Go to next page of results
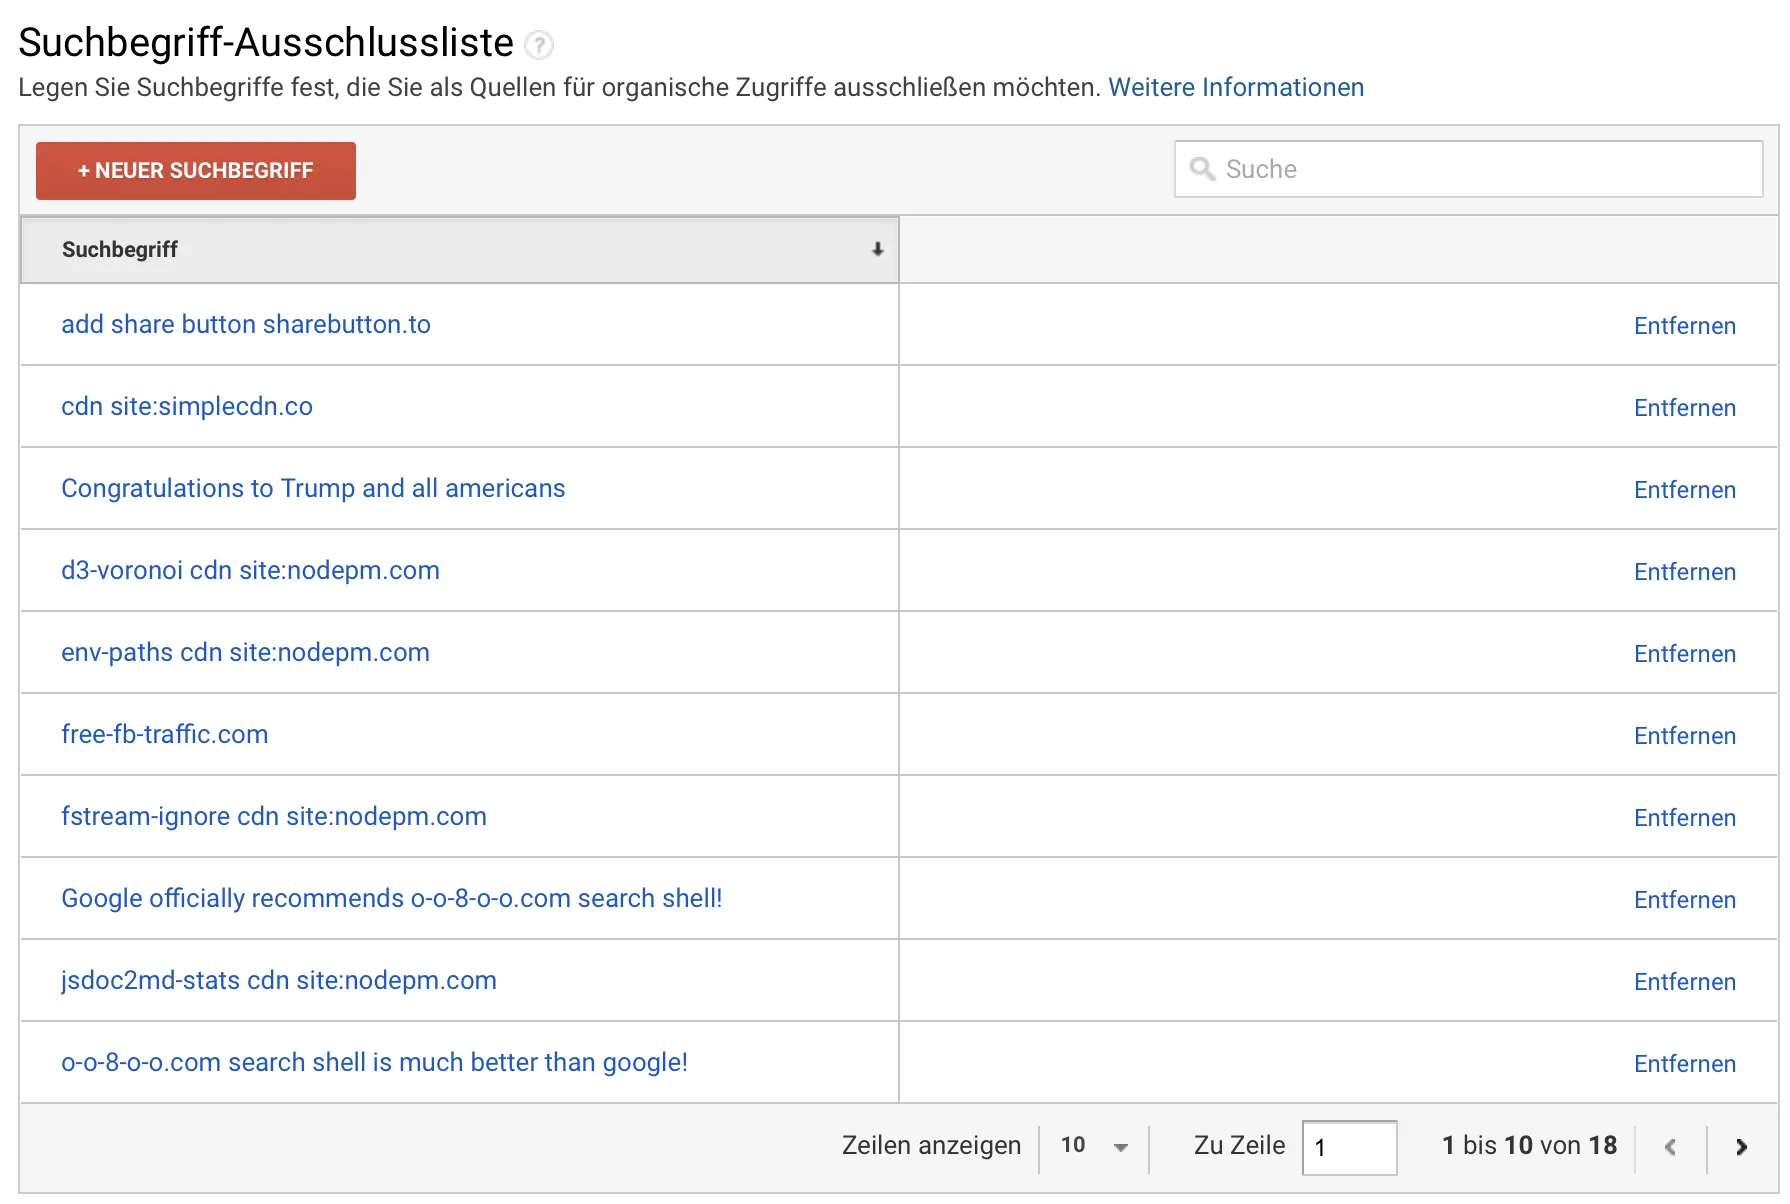The width and height of the screenshot is (1790, 1204). pos(1741,1147)
